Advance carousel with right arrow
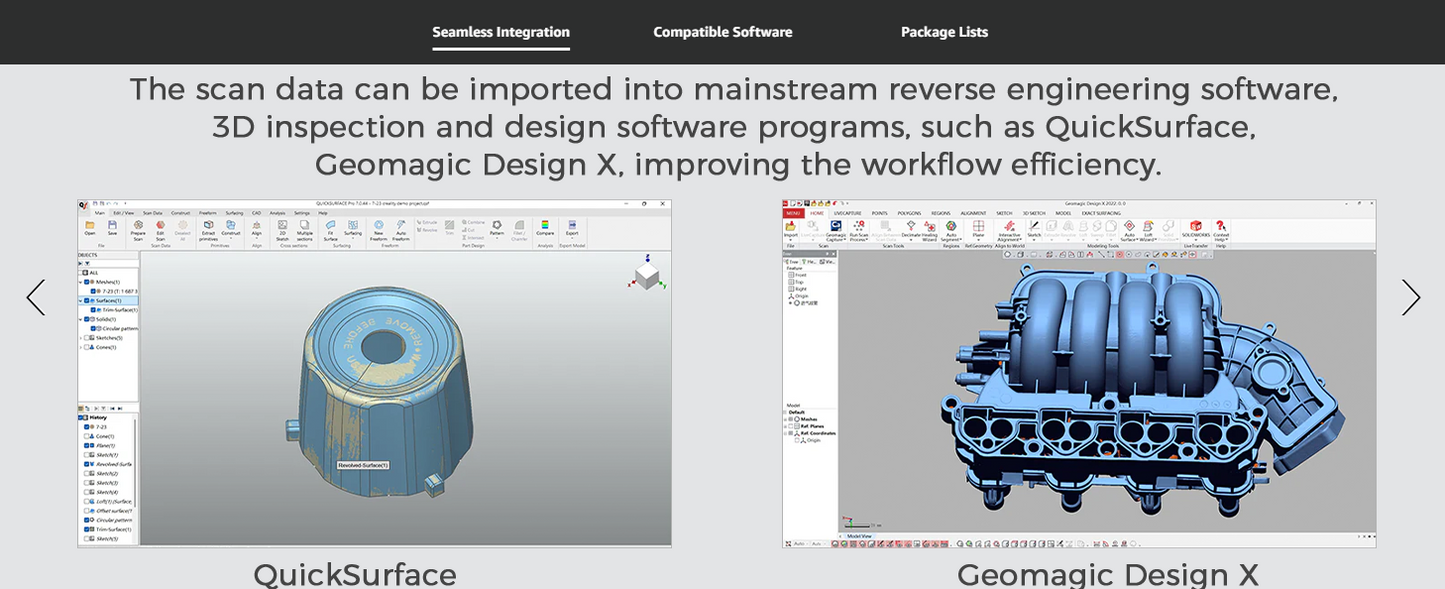 (1410, 298)
